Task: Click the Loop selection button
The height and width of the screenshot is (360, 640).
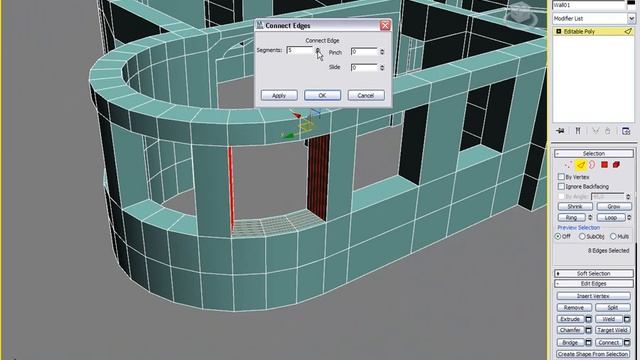Action: point(611,218)
